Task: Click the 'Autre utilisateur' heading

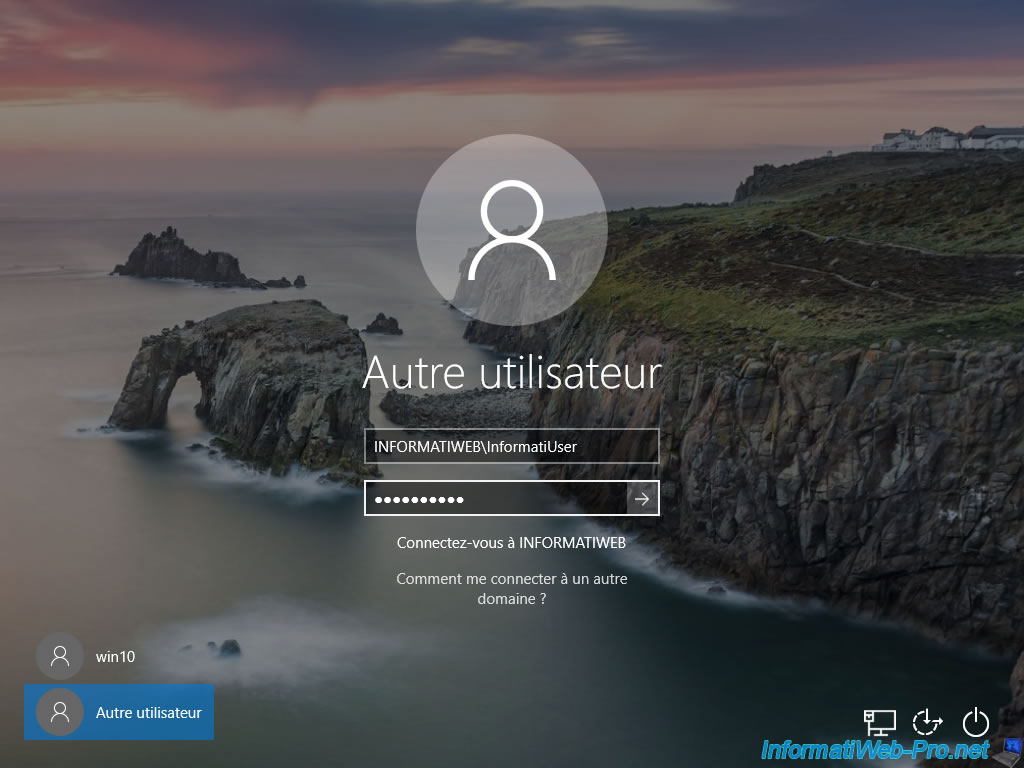Action: coord(512,373)
